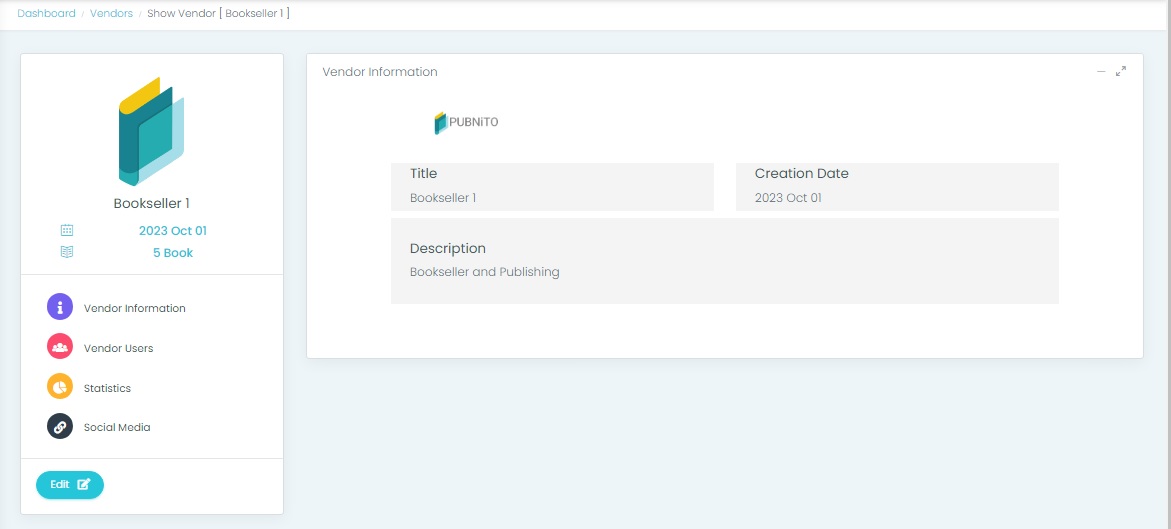Click the pink Vendor Users icon
This screenshot has width=1171, height=529.
pos(60,347)
